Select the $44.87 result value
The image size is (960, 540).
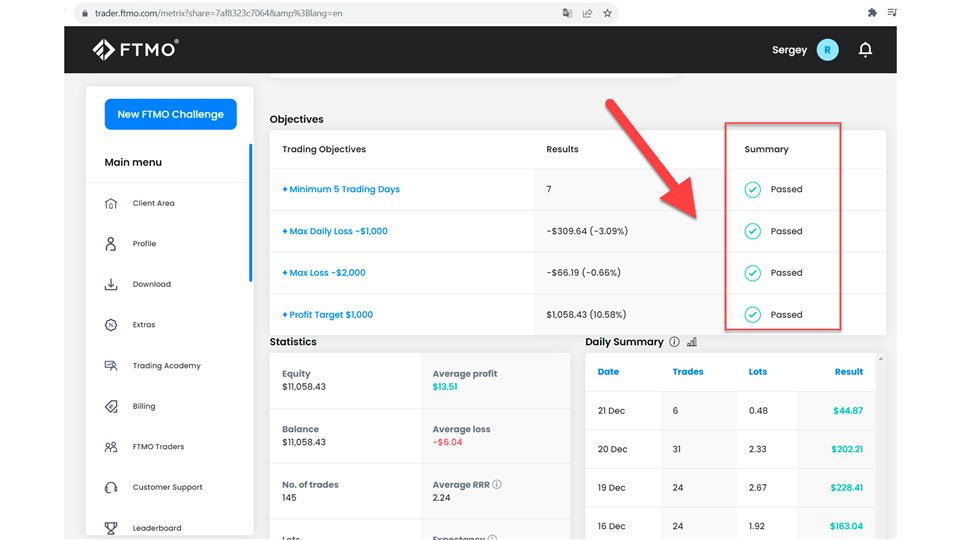tap(848, 411)
